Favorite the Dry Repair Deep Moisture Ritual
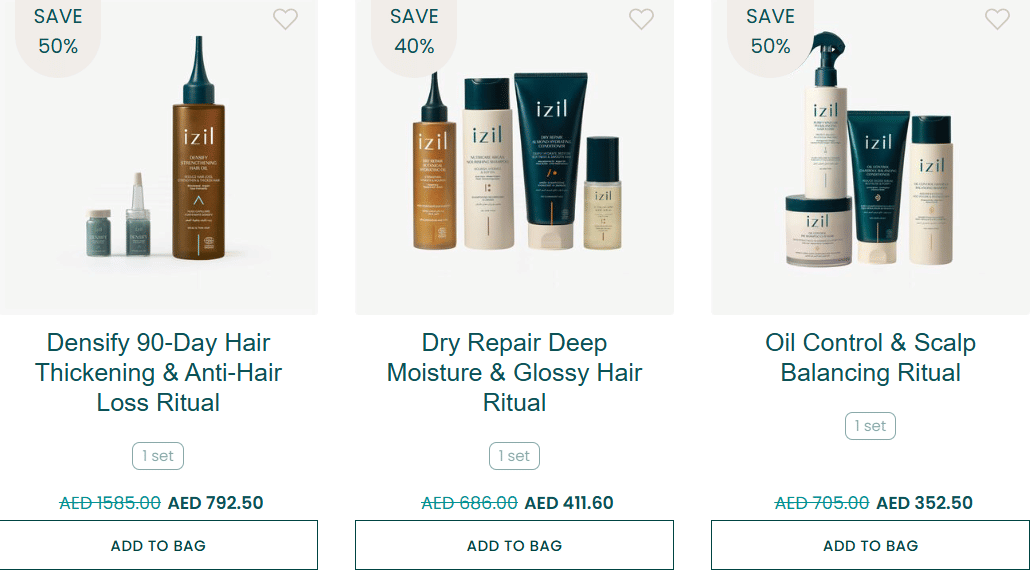 point(641,18)
